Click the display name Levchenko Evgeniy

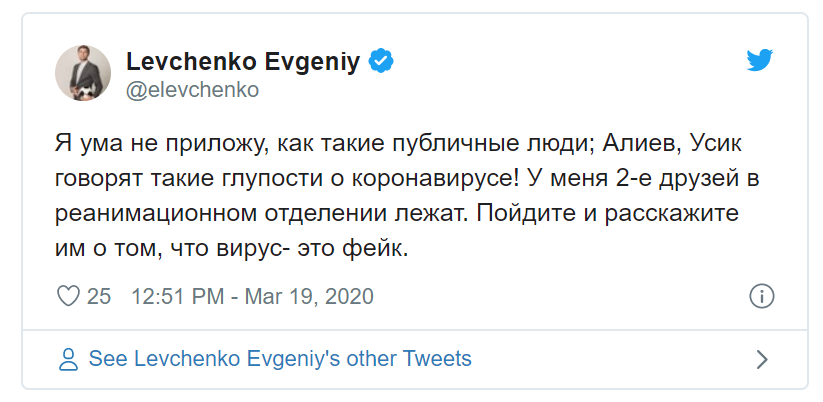[244, 62]
